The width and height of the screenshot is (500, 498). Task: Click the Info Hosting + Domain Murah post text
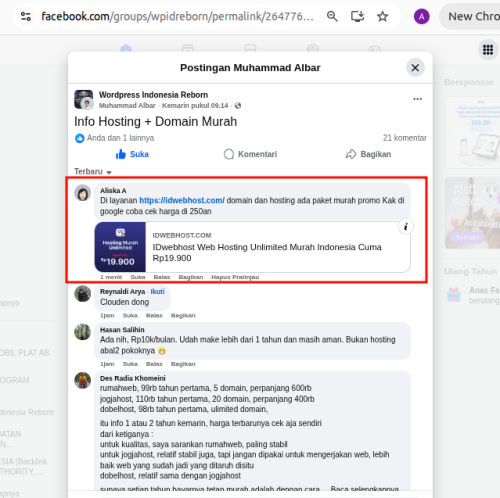[x=155, y=122]
